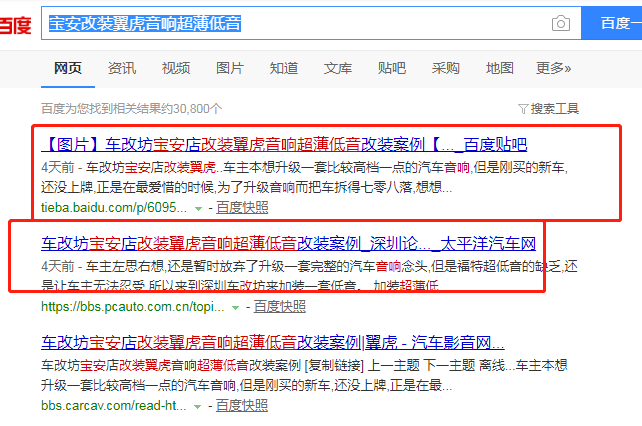
Task: Select the 知道 tab
Action: coord(284,68)
